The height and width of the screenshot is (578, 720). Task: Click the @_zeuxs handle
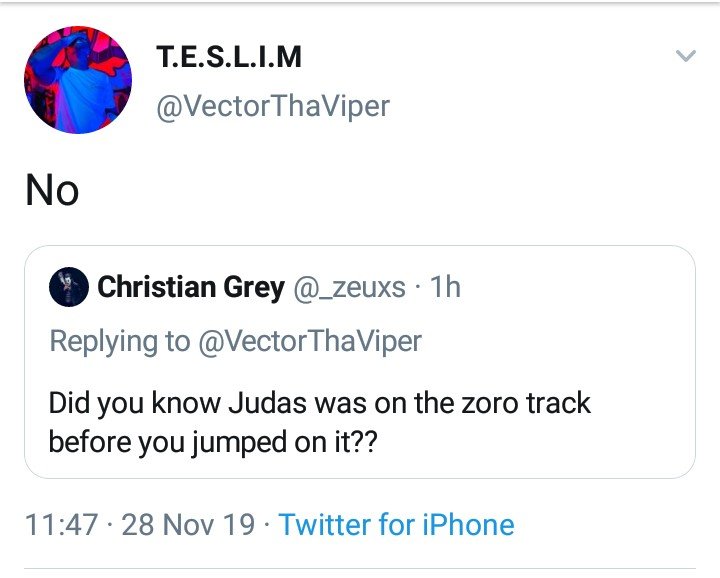[x=349, y=288]
